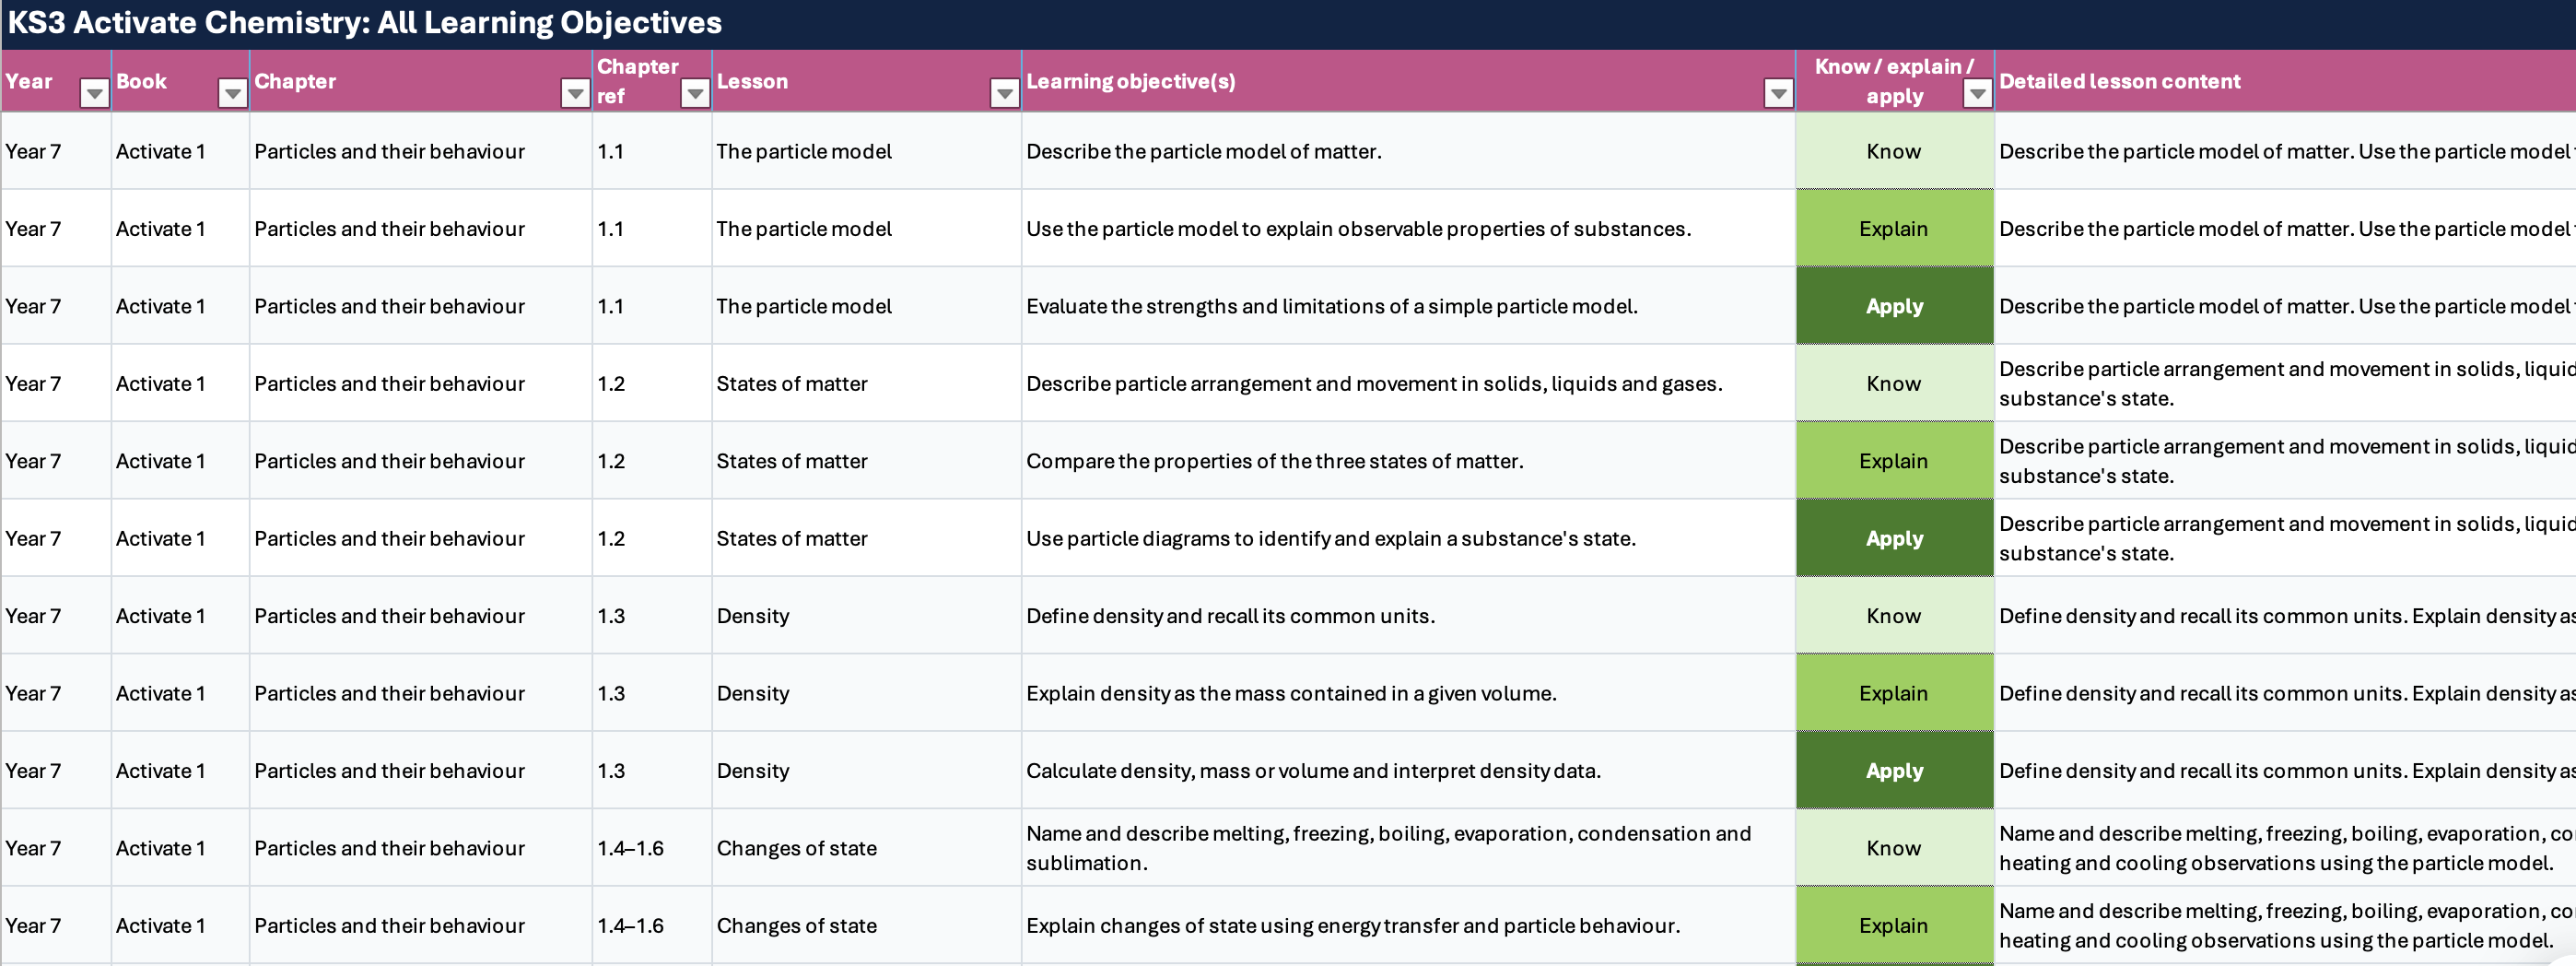Click 'Apply' in the 'Evaluate the strengths and limitations' row
Viewport: 2576px width, 966px height.
pos(1894,306)
